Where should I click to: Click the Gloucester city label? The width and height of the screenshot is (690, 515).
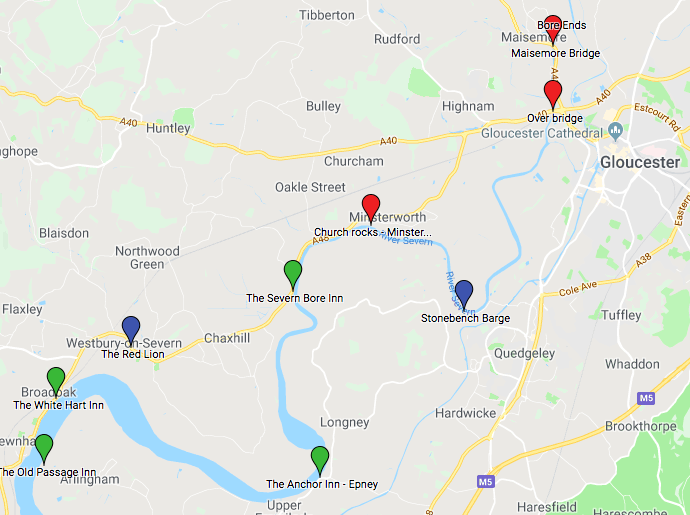click(640, 162)
